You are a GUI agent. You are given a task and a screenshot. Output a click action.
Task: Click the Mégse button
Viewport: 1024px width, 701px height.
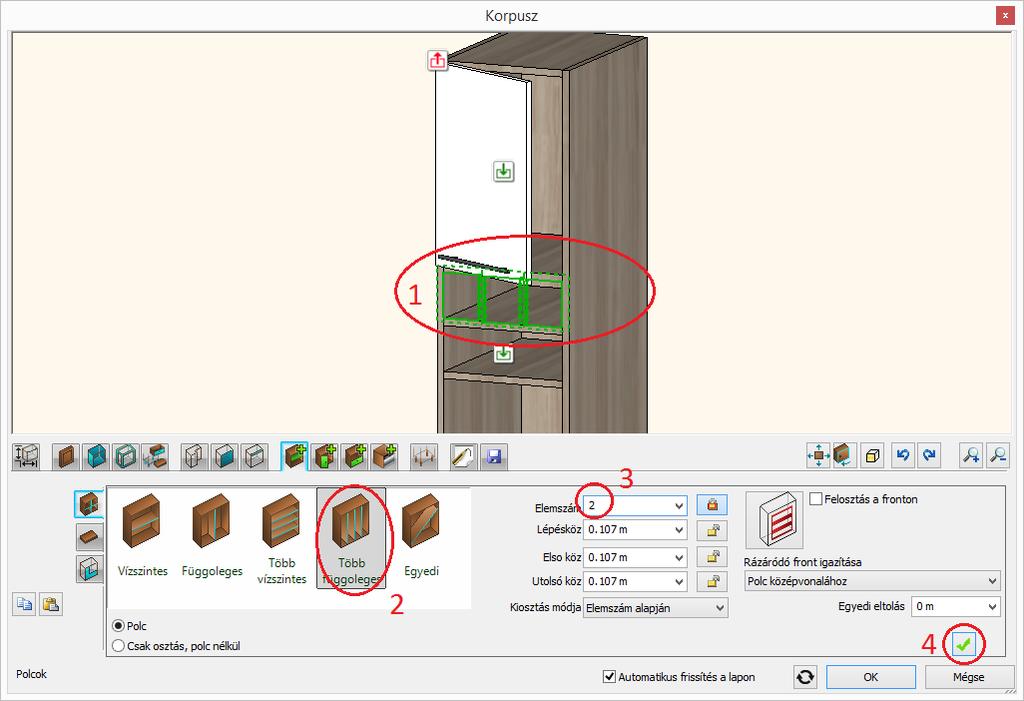[x=968, y=677]
